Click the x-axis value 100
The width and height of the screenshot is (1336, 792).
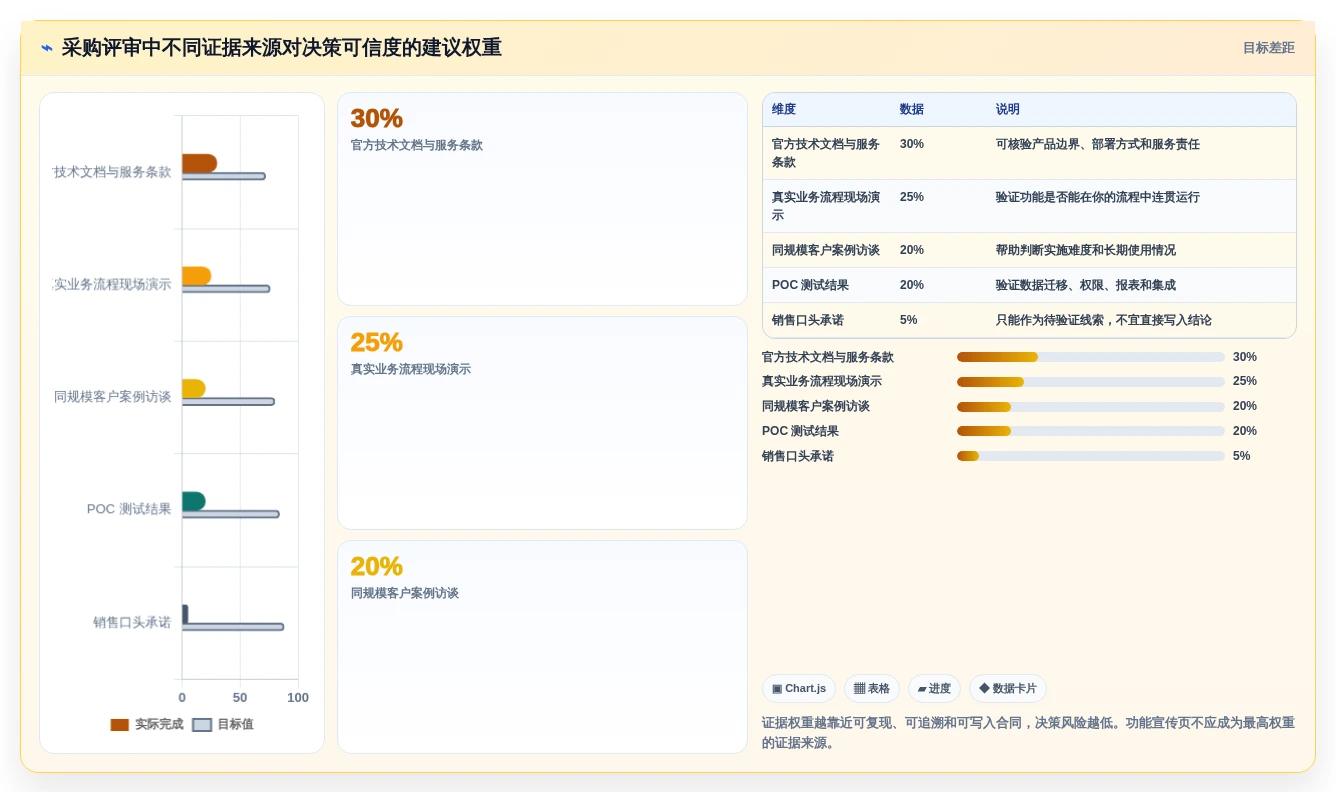pyautogui.click(x=298, y=698)
